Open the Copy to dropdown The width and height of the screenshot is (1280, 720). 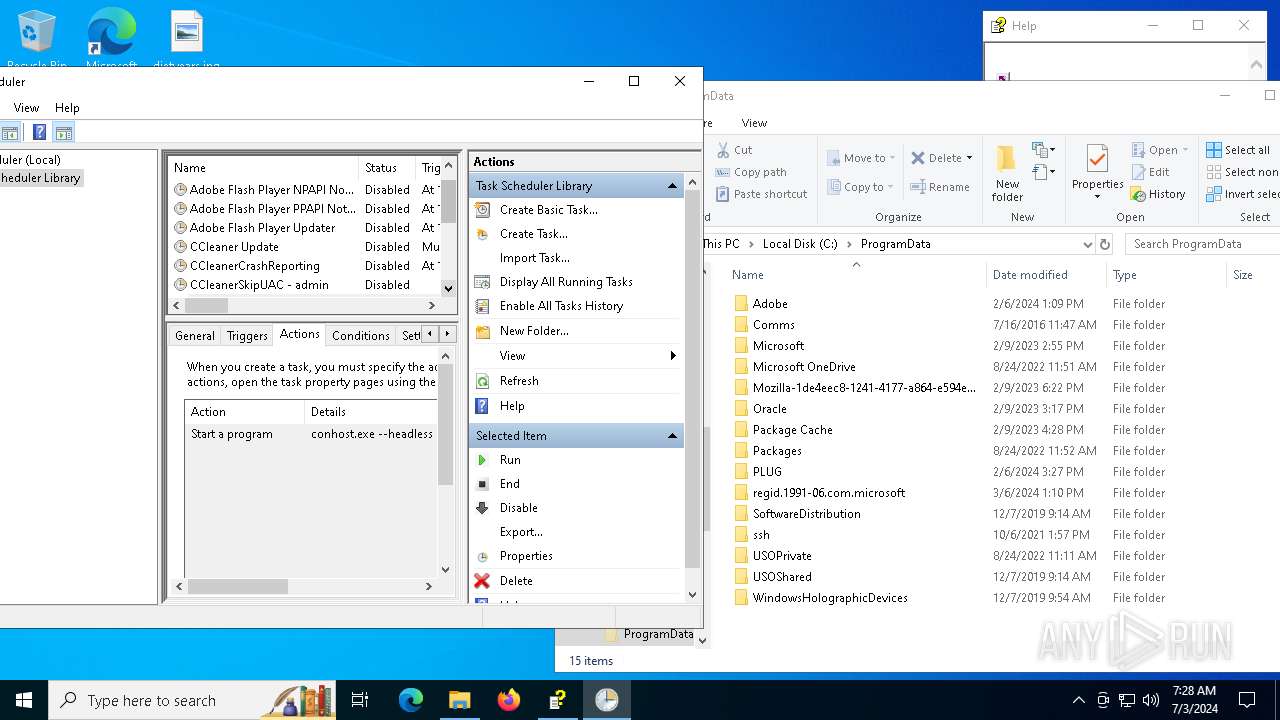(x=860, y=187)
